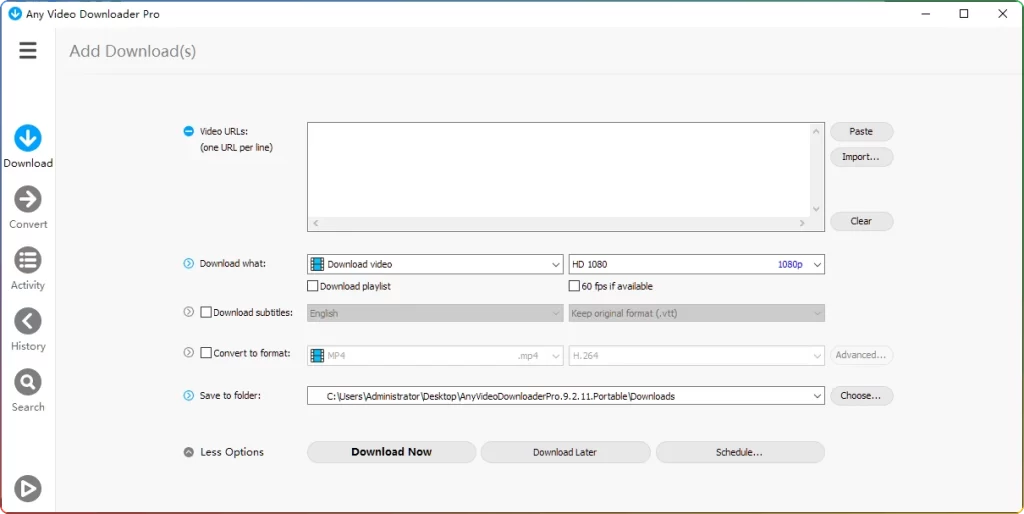This screenshot has width=1024, height=514.
Task: Click arrow icon beside Download subtitles
Action: [189, 312]
